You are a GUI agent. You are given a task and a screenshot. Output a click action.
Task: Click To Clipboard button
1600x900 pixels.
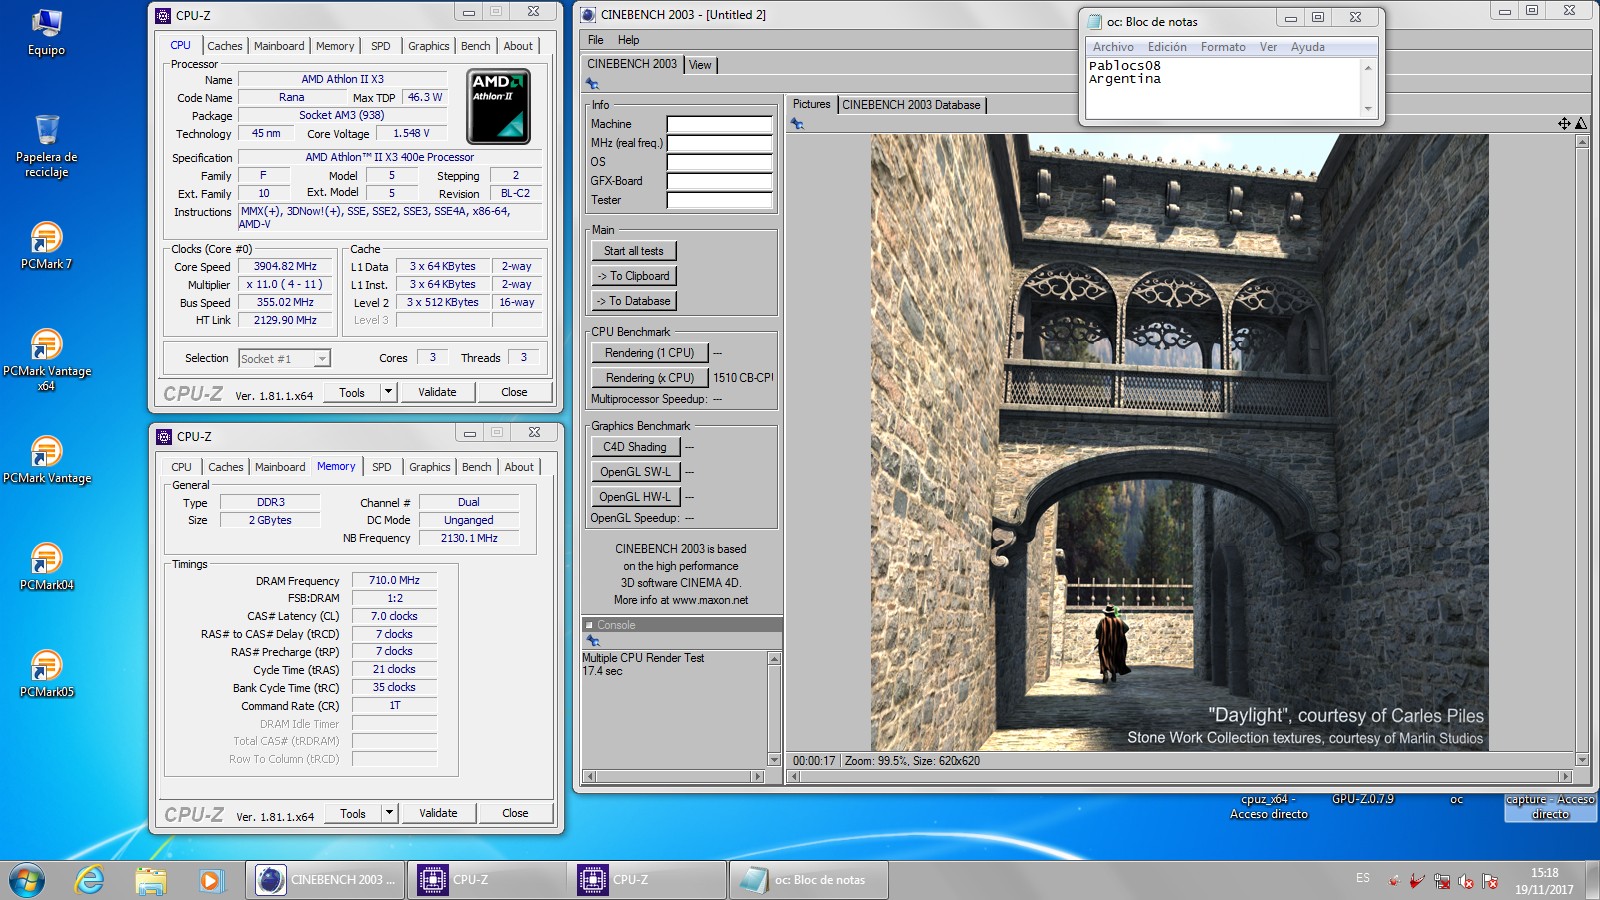(634, 276)
